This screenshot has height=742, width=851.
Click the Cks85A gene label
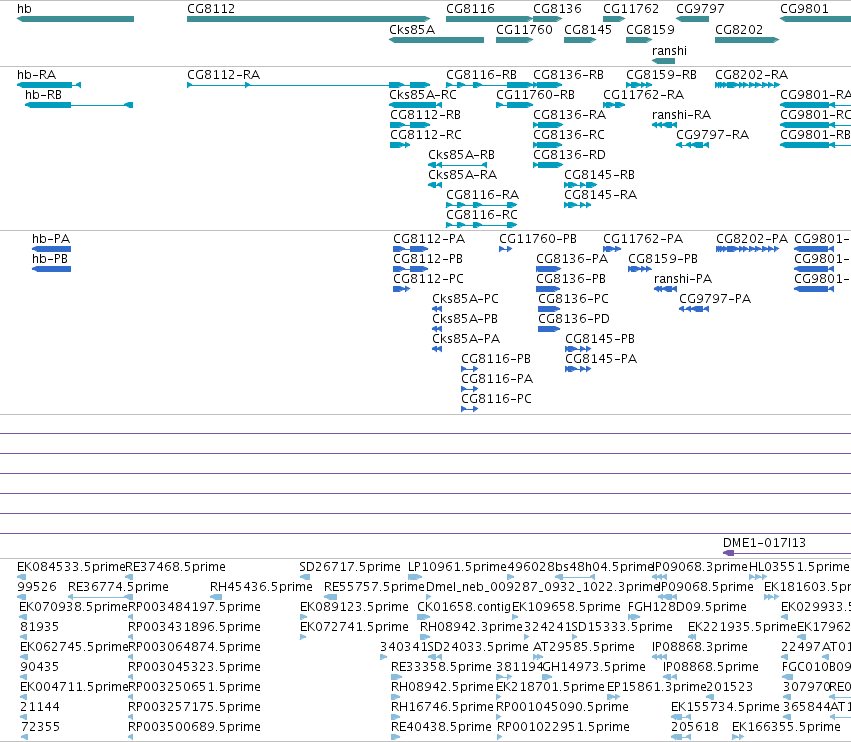(412, 30)
